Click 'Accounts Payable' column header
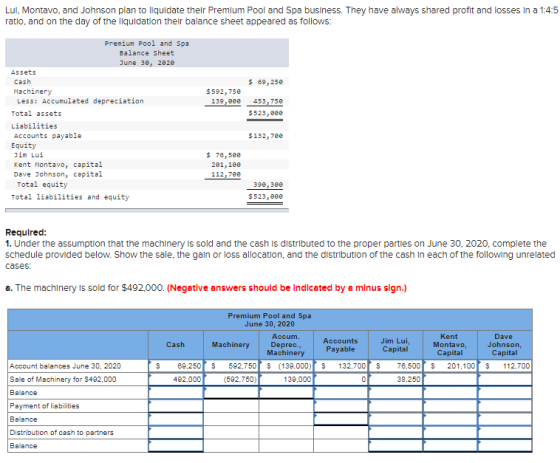 (340, 345)
